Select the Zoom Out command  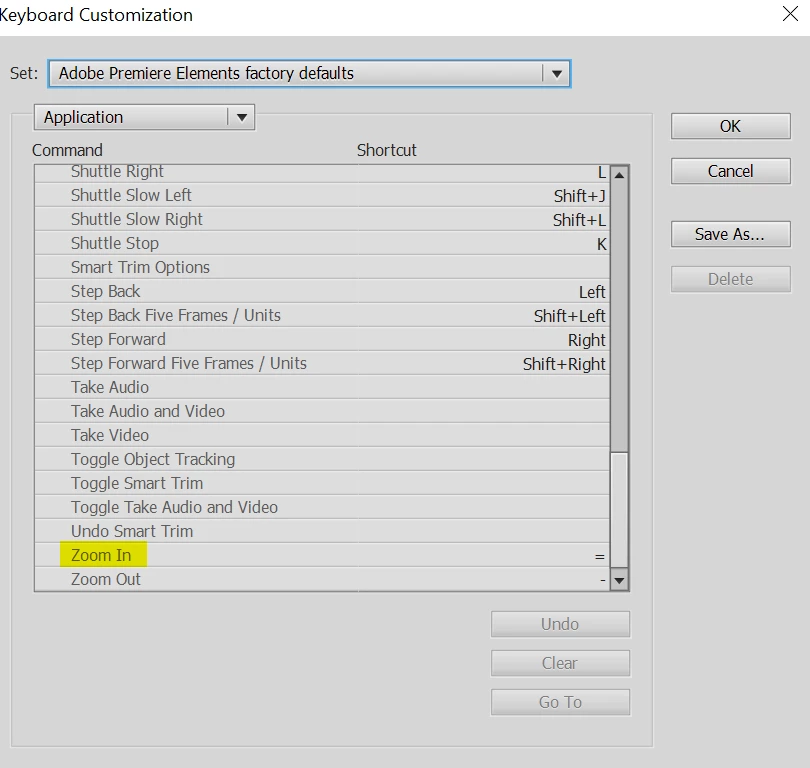322,579
